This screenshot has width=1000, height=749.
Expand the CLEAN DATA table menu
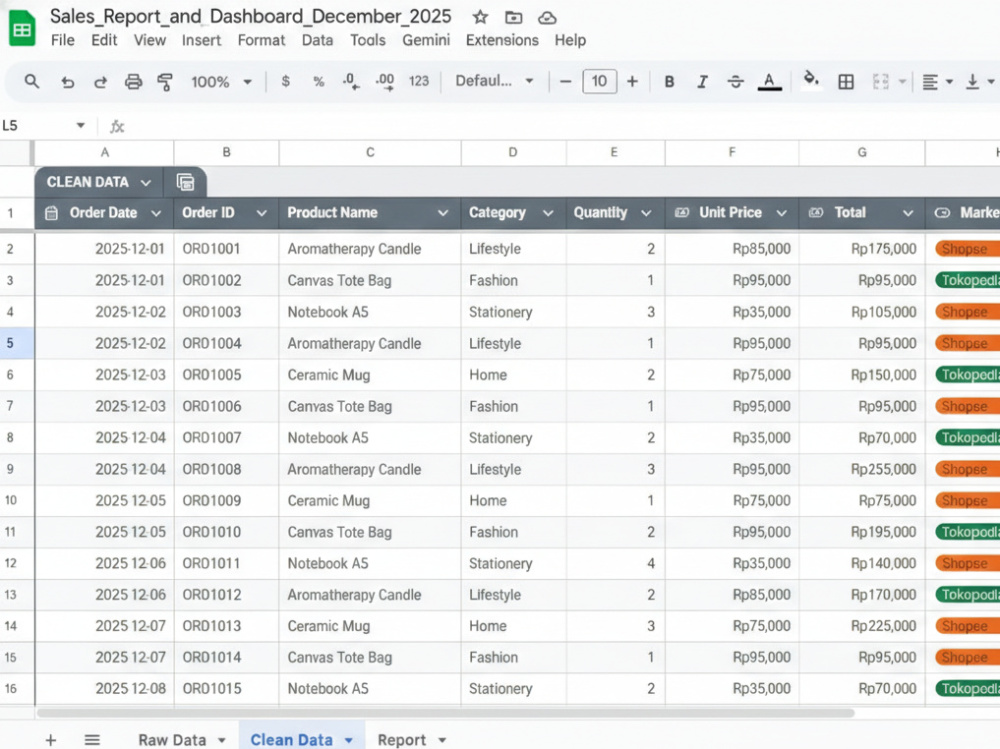pos(146,182)
